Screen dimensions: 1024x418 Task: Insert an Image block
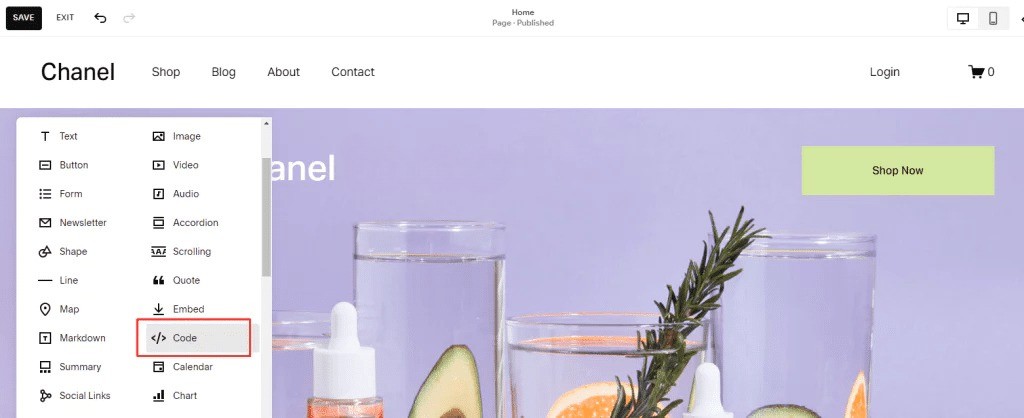click(x=177, y=137)
